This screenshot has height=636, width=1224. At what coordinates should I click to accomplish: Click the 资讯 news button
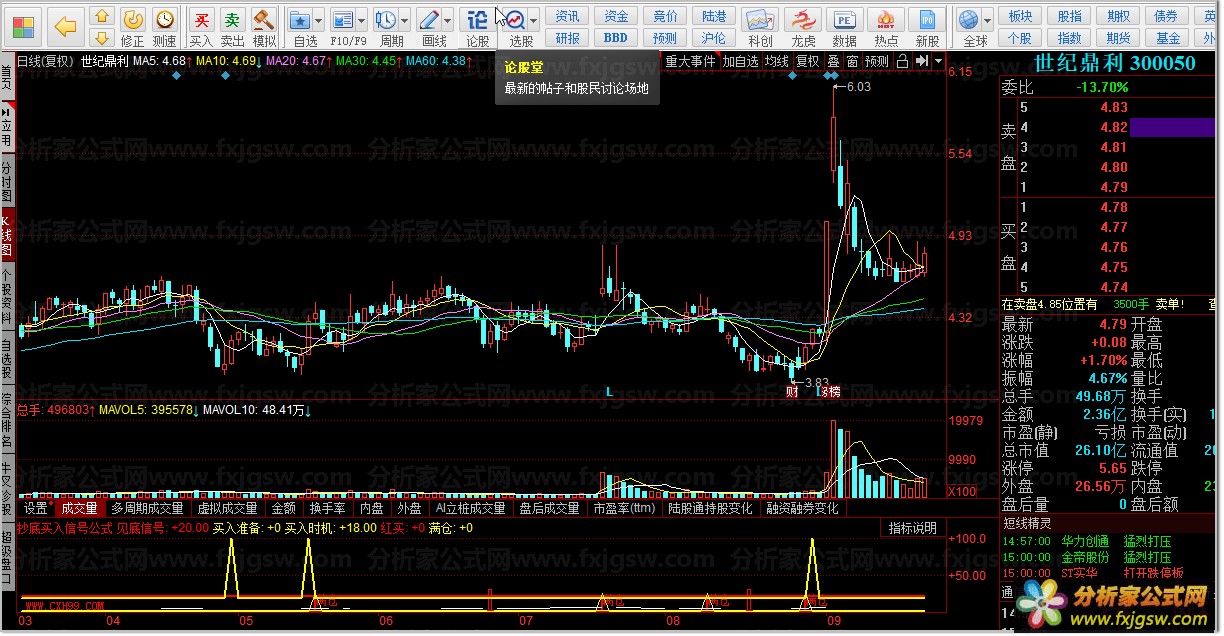click(x=567, y=16)
